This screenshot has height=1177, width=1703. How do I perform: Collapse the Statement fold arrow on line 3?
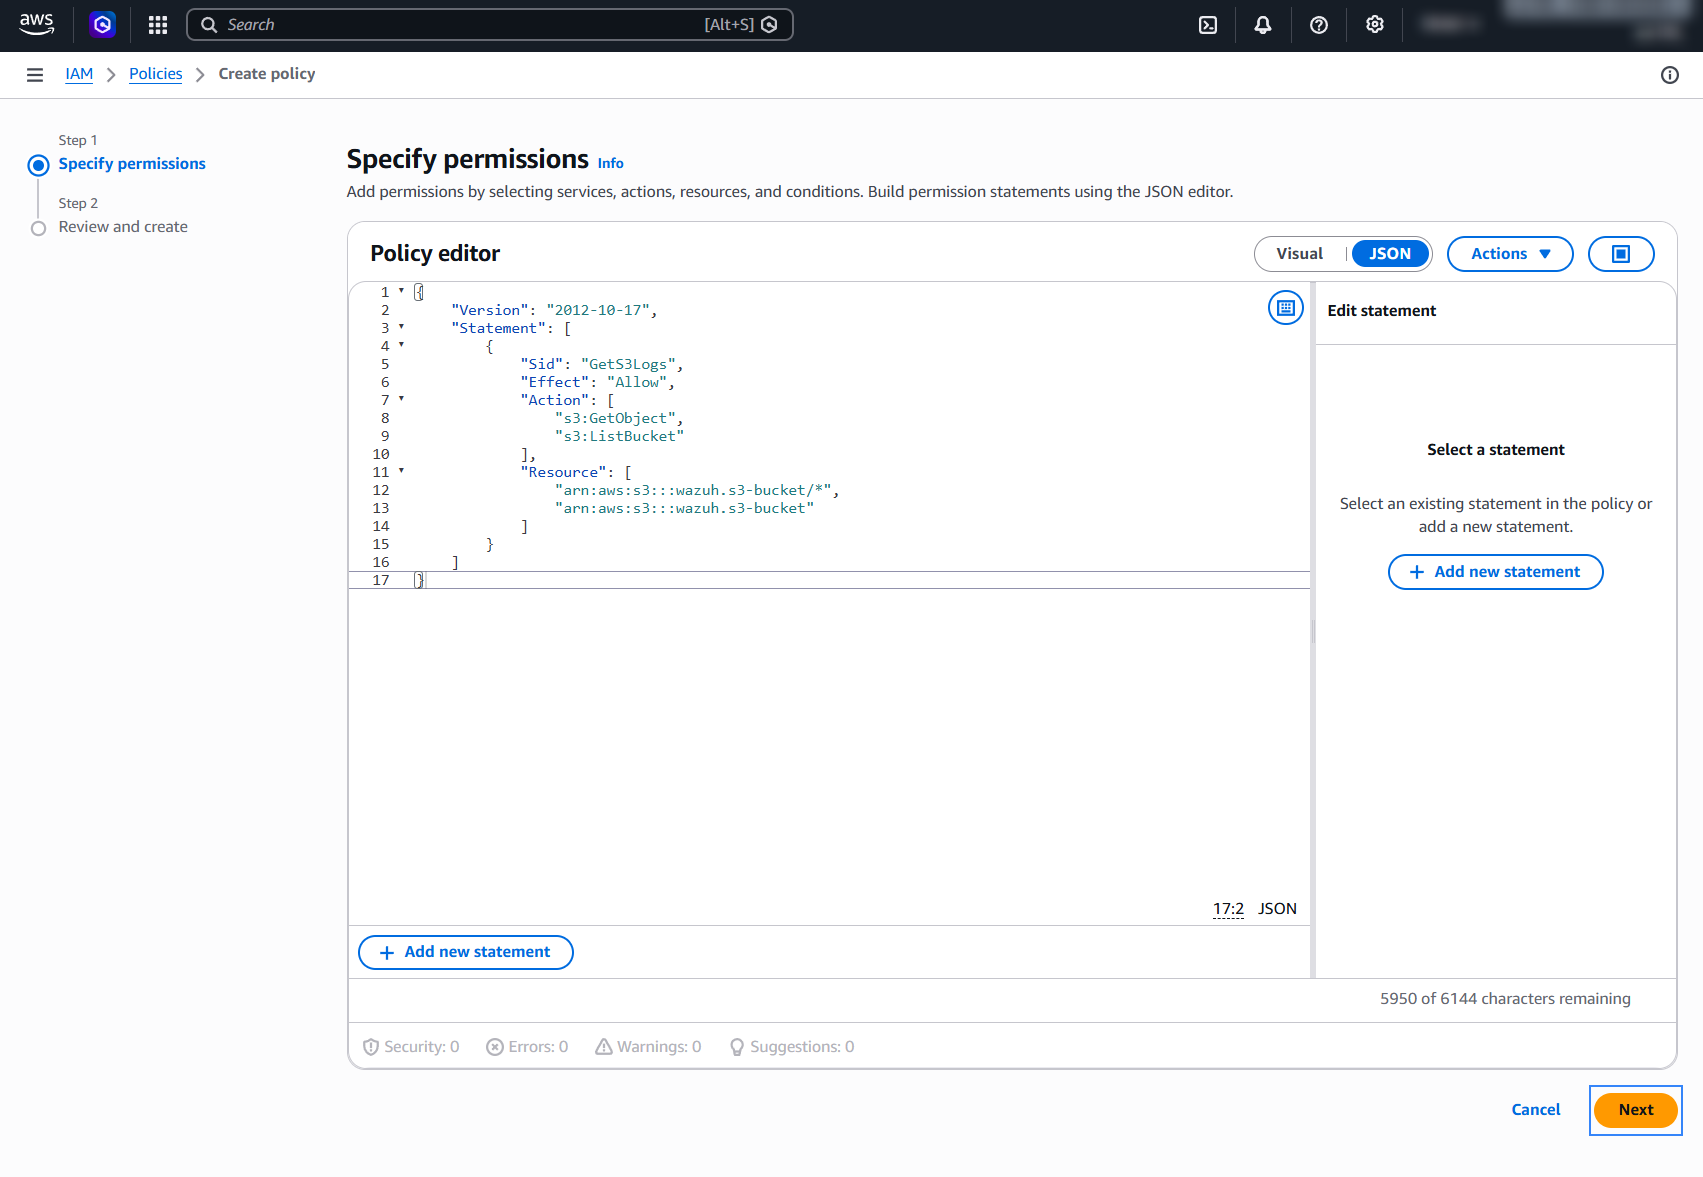(x=401, y=327)
